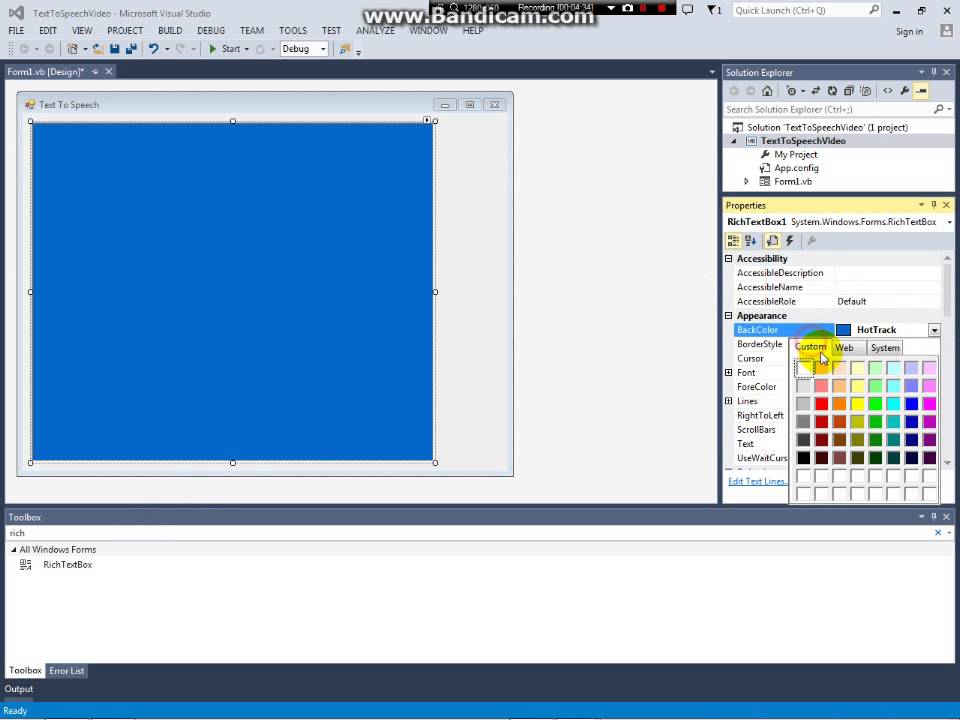Switch to the Web color tab
The image size is (960, 720).
(x=845, y=347)
